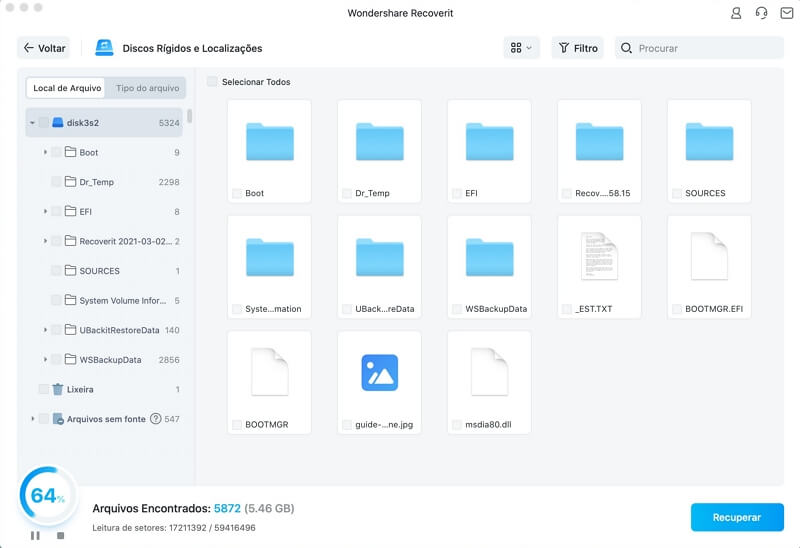Click the Dr_Temp folder thumbnail
Viewport: 800px width, 548px height.
pos(380,142)
